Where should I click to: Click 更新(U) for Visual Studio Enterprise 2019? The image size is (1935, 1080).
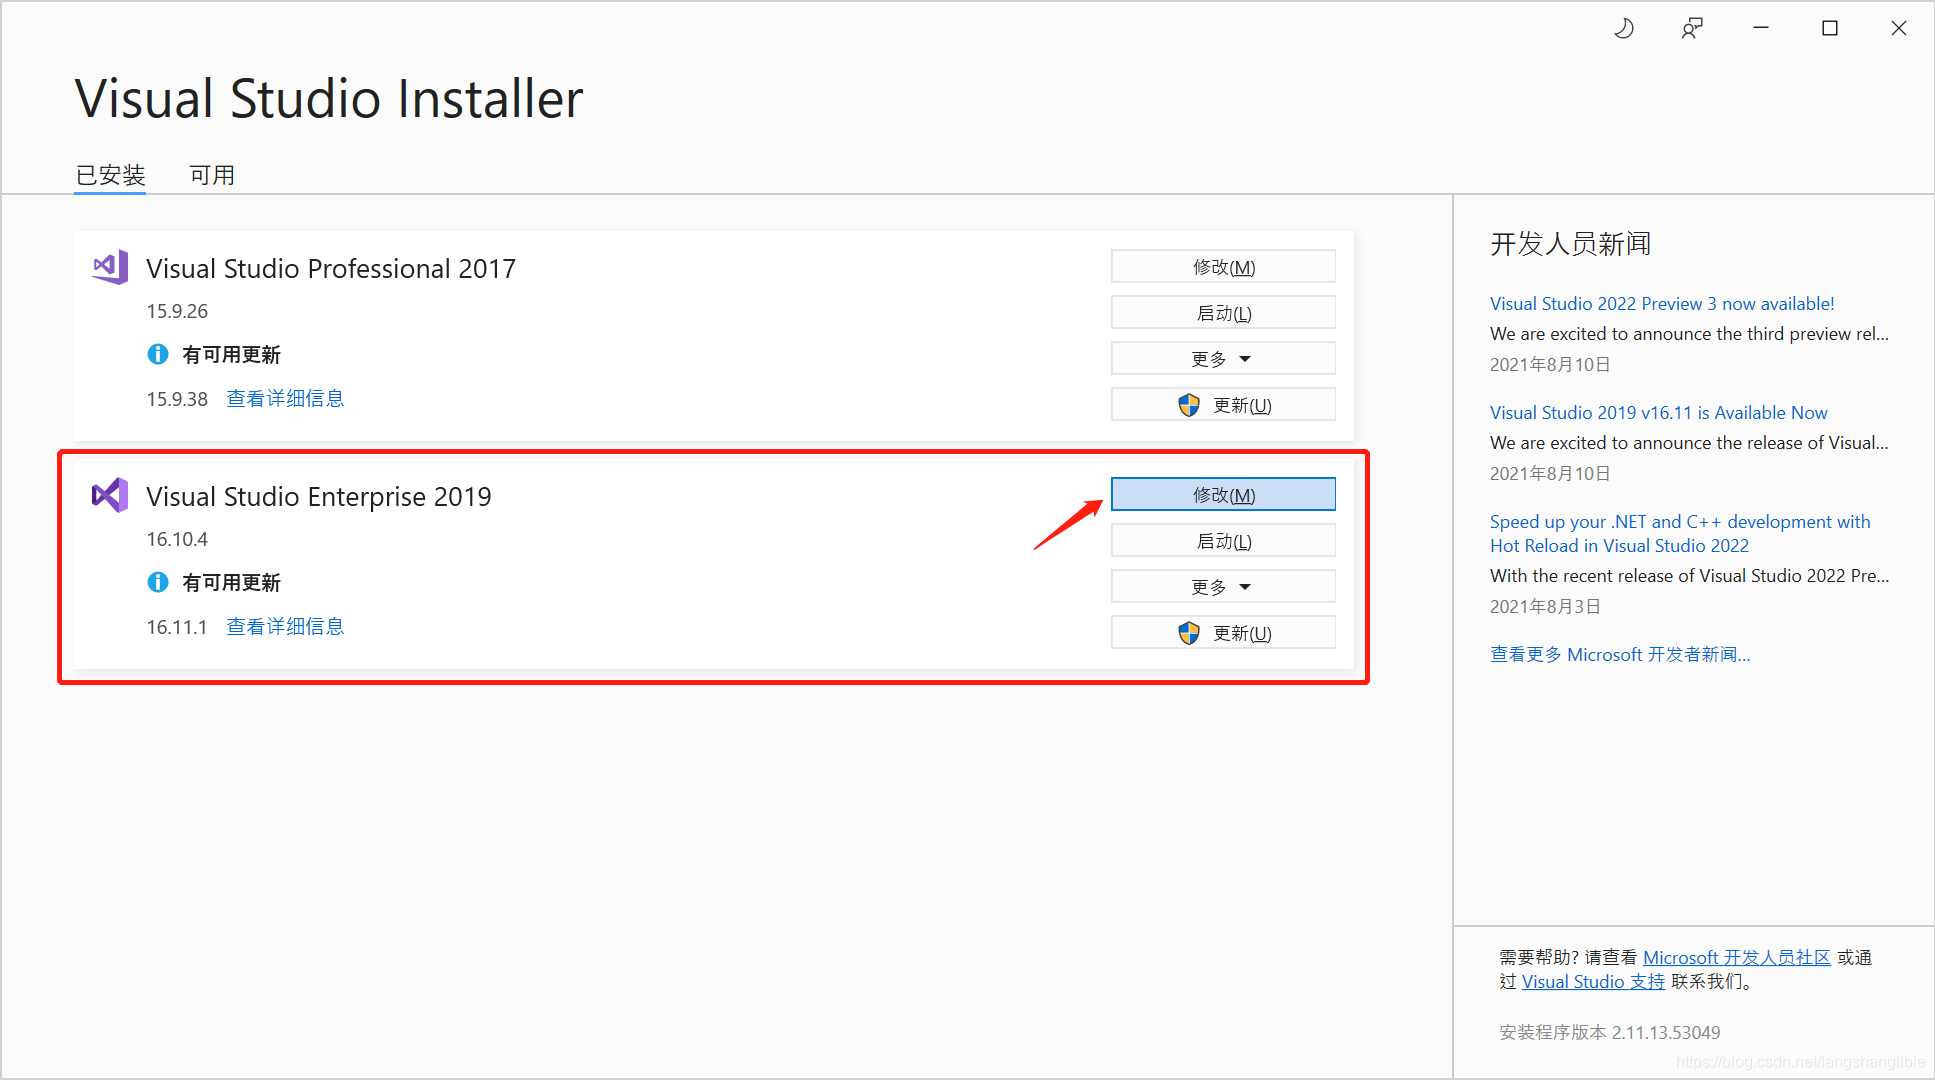point(1223,633)
